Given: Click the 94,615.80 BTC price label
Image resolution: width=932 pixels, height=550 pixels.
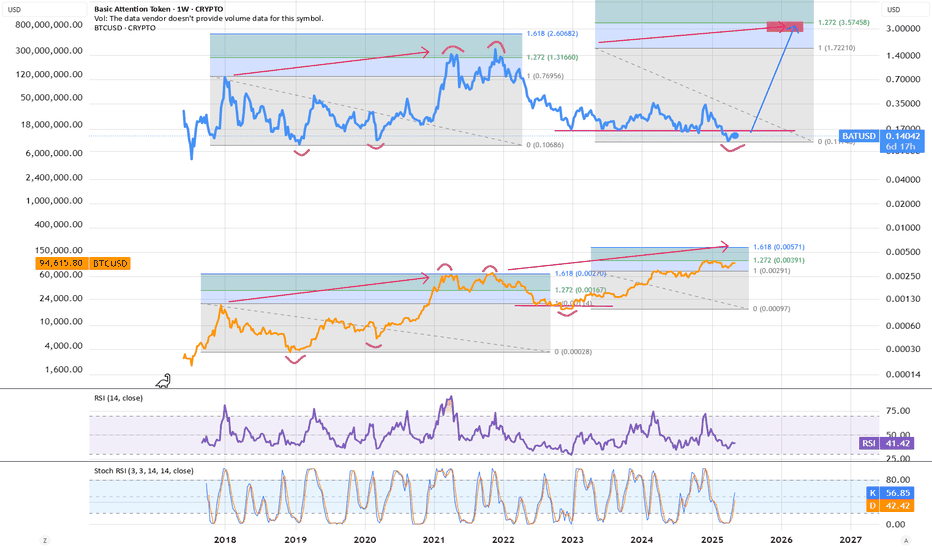Looking at the screenshot, I should (61, 263).
